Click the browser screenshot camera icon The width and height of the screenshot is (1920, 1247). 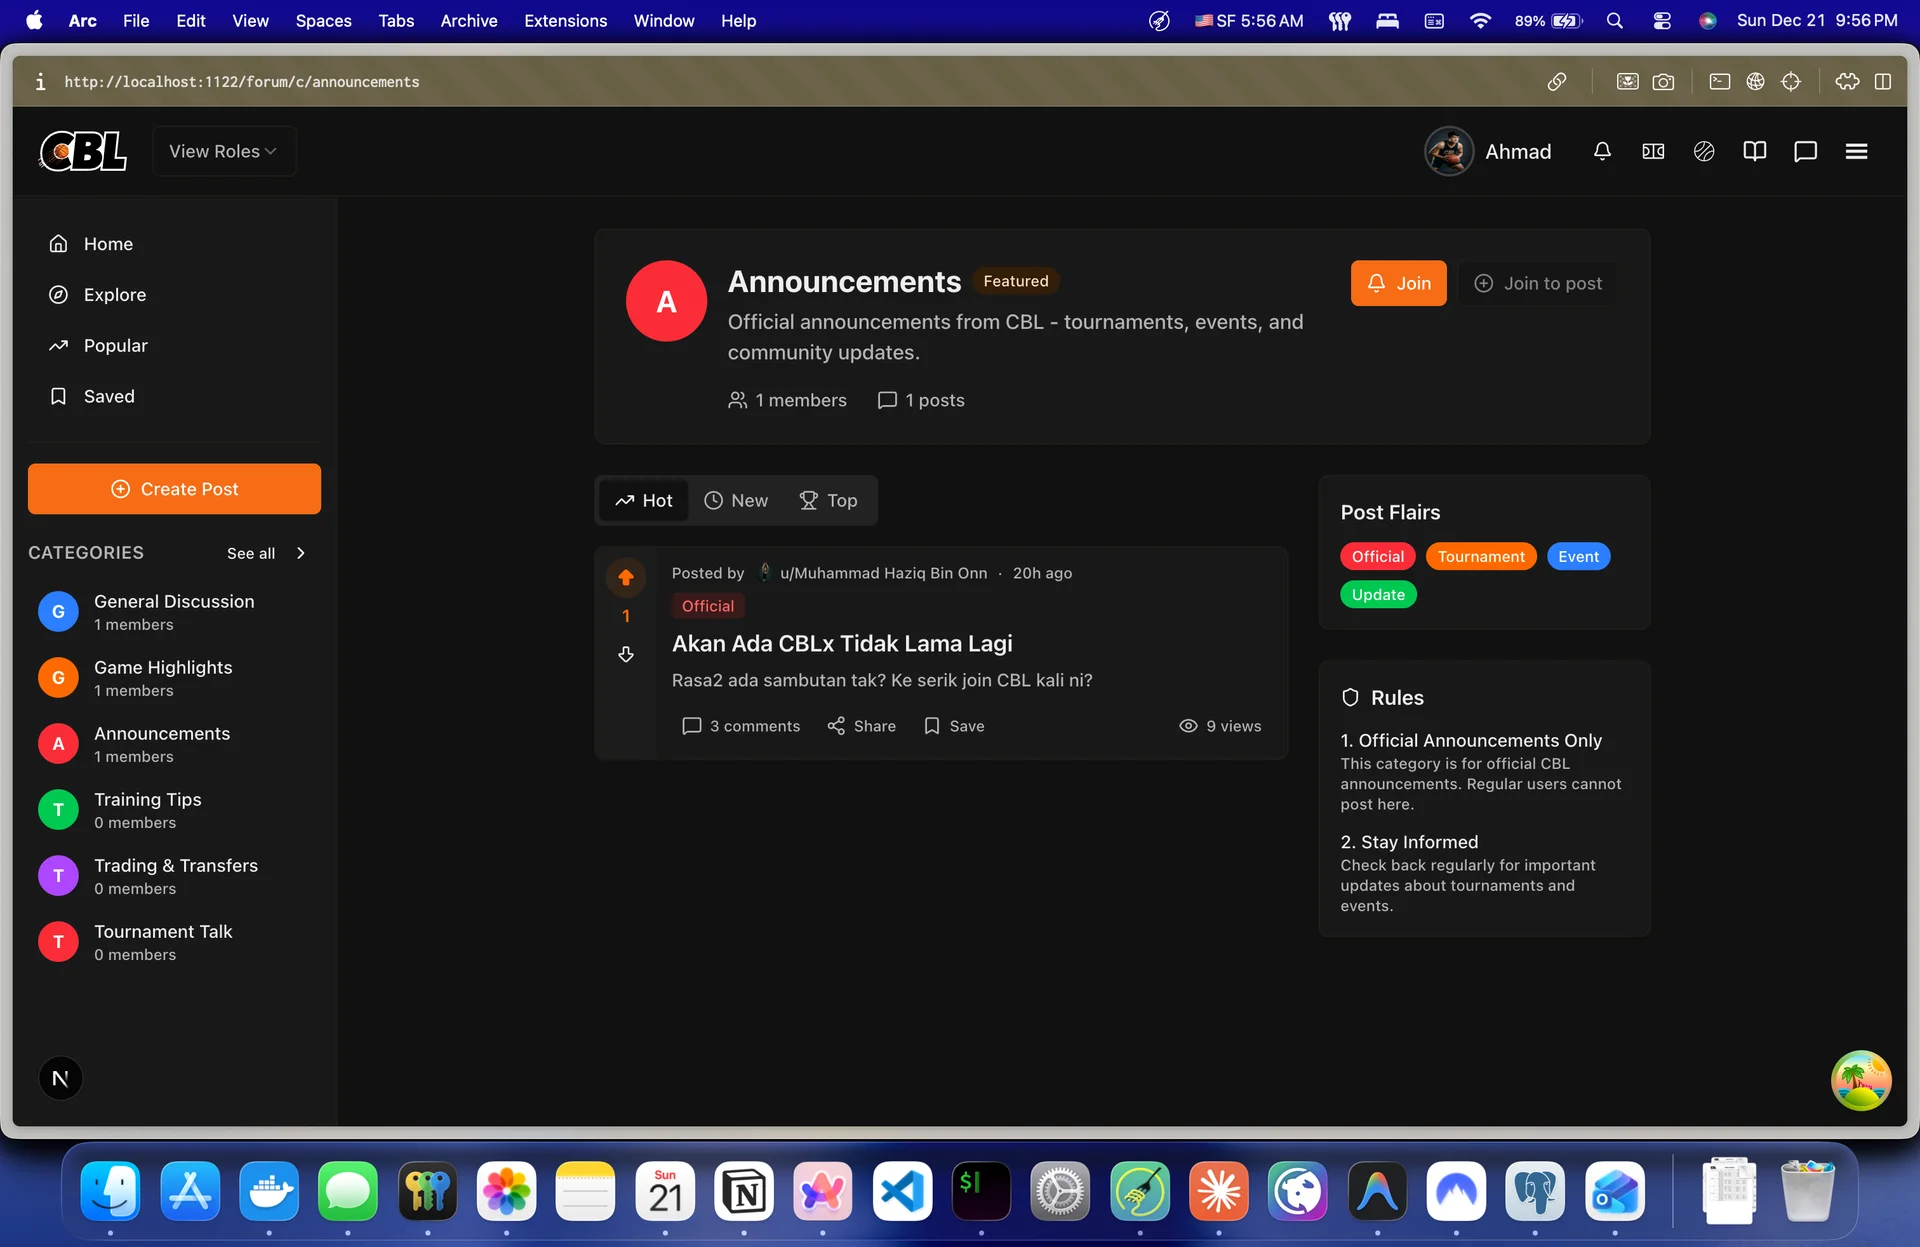[x=1663, y=82]
